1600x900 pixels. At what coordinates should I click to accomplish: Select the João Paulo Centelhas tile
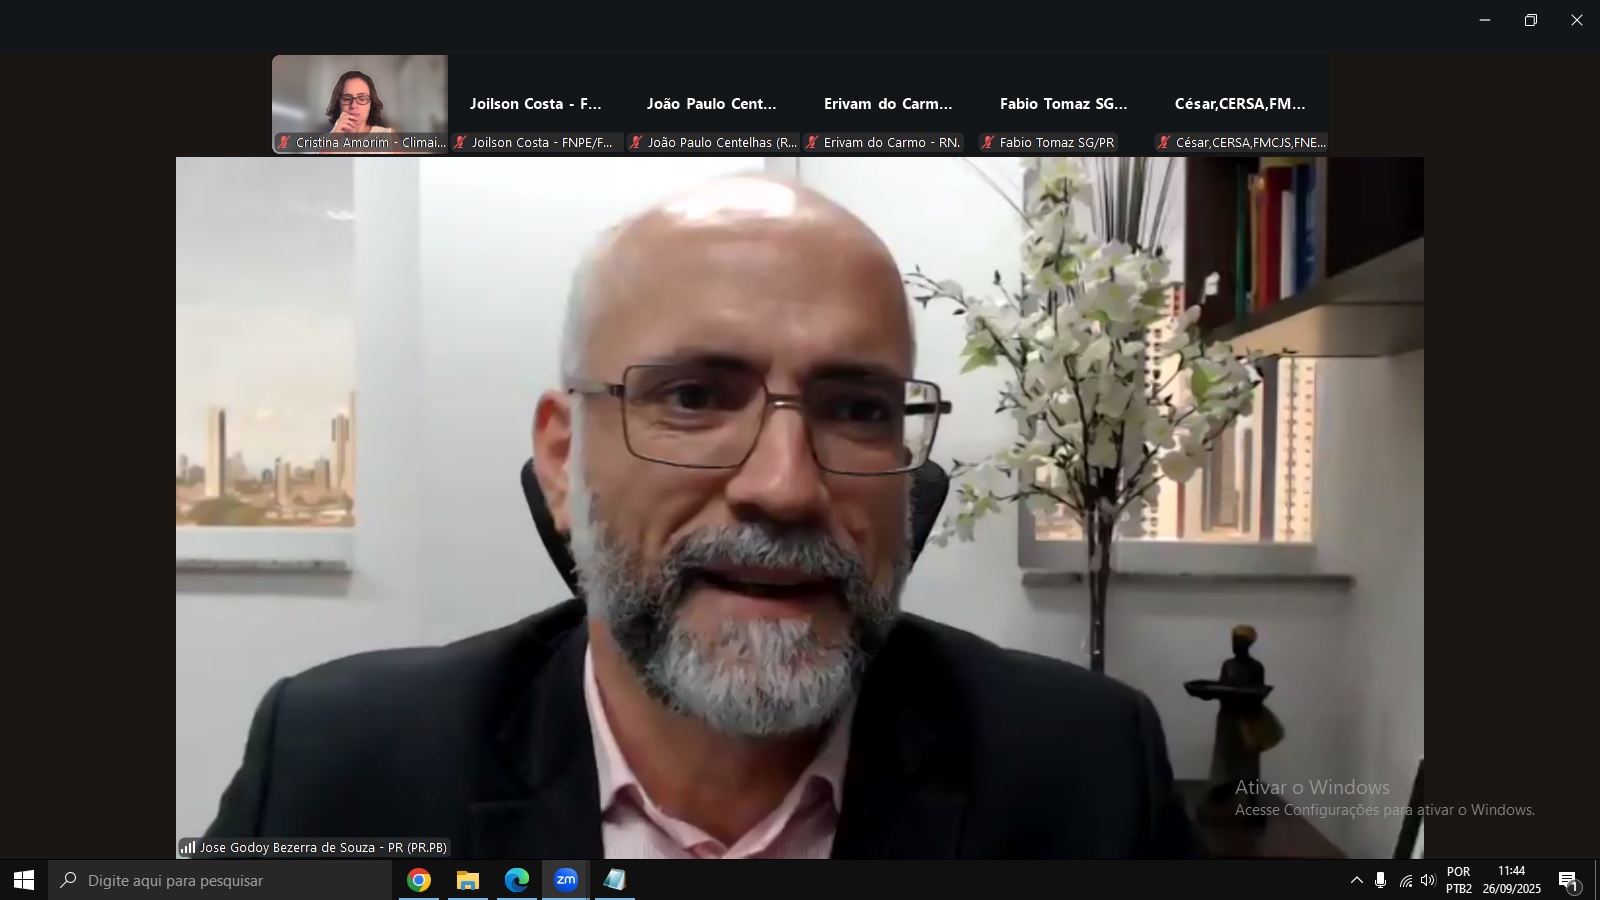[712, 104]
